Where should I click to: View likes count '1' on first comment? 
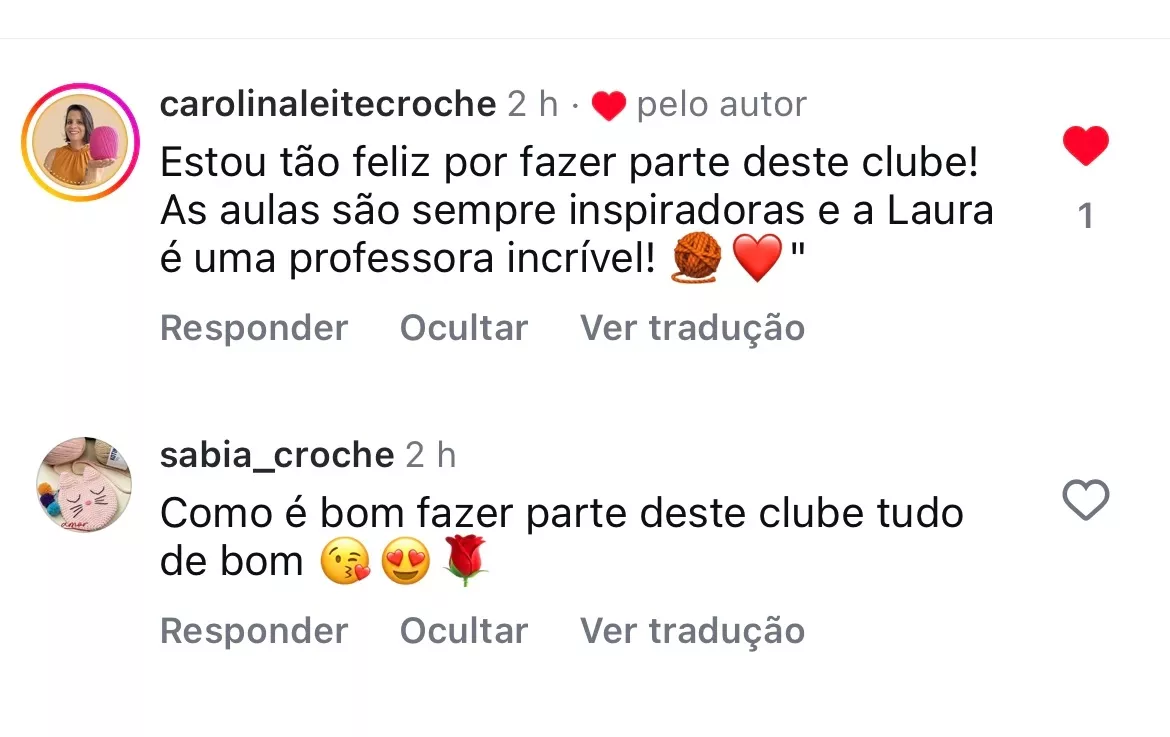1086,216
